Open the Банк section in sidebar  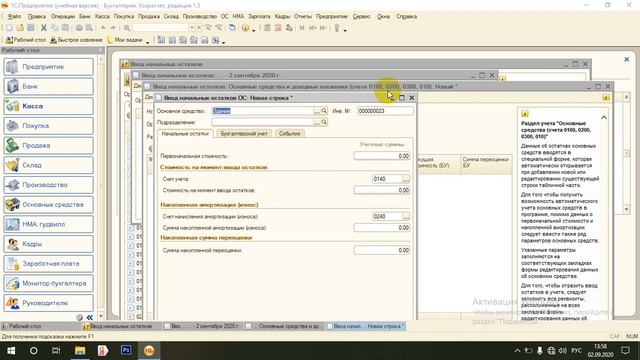pyautogui.click(x=49, y=86)
